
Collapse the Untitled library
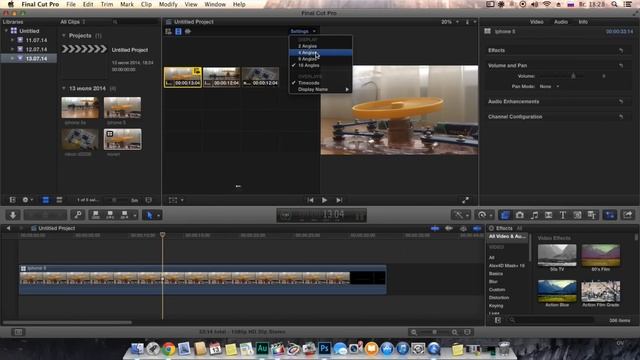[x=6, y=31]
